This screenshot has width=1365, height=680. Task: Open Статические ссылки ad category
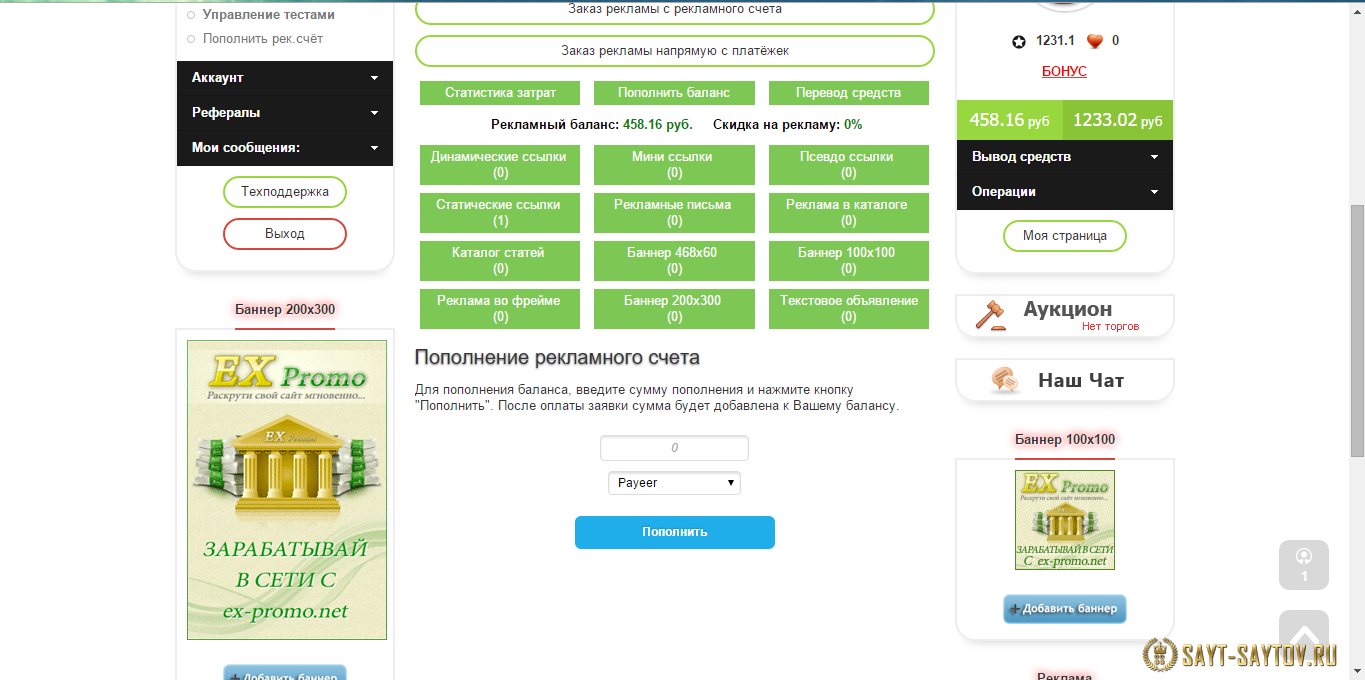[x=500, y=212]
